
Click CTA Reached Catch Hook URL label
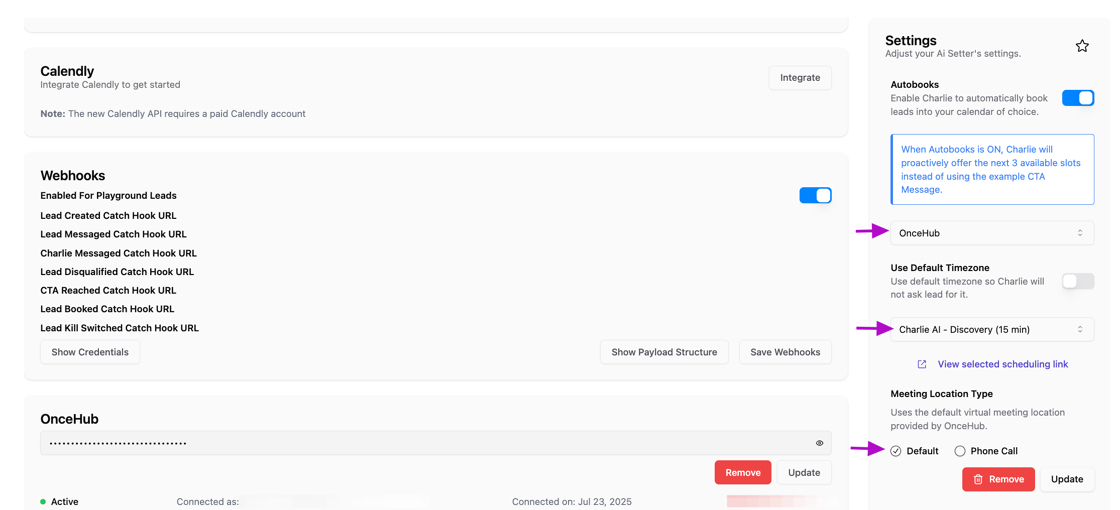pyautogui.click(x=109, y=290)
